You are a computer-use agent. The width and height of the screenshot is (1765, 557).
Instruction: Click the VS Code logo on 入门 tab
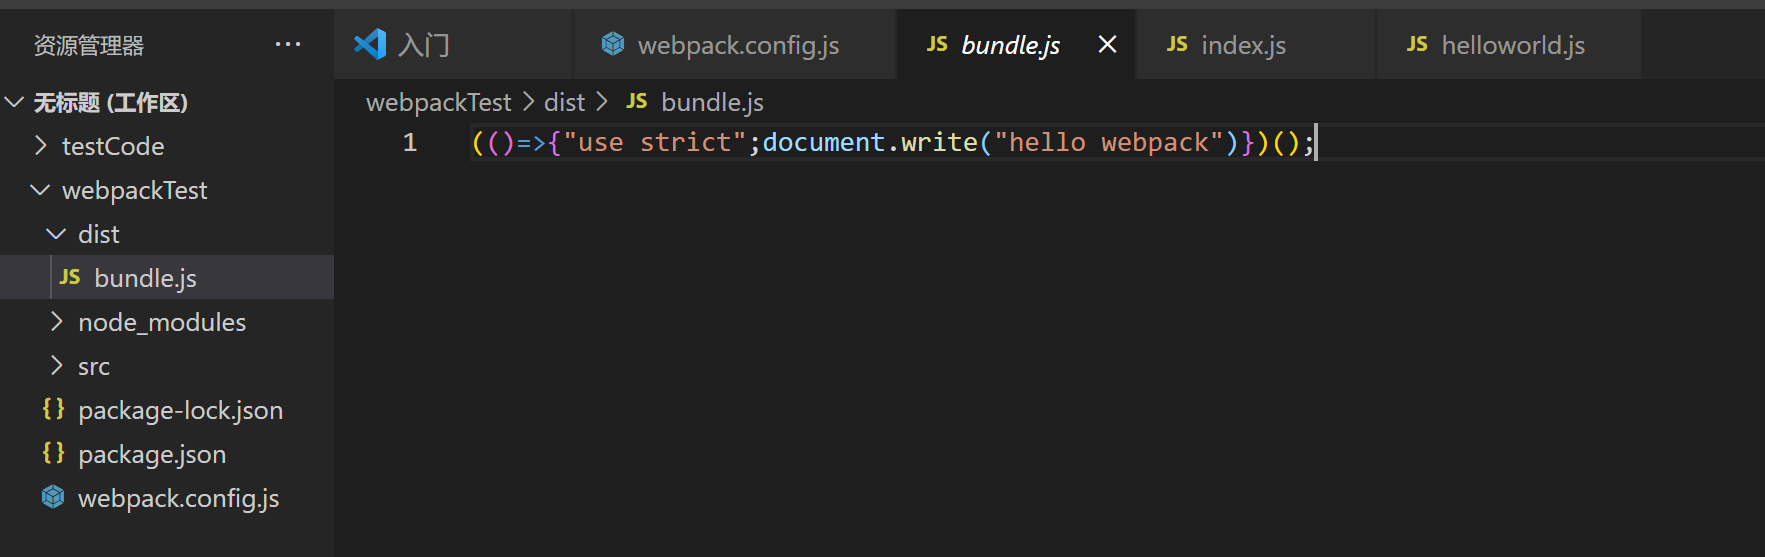[370, 44]
